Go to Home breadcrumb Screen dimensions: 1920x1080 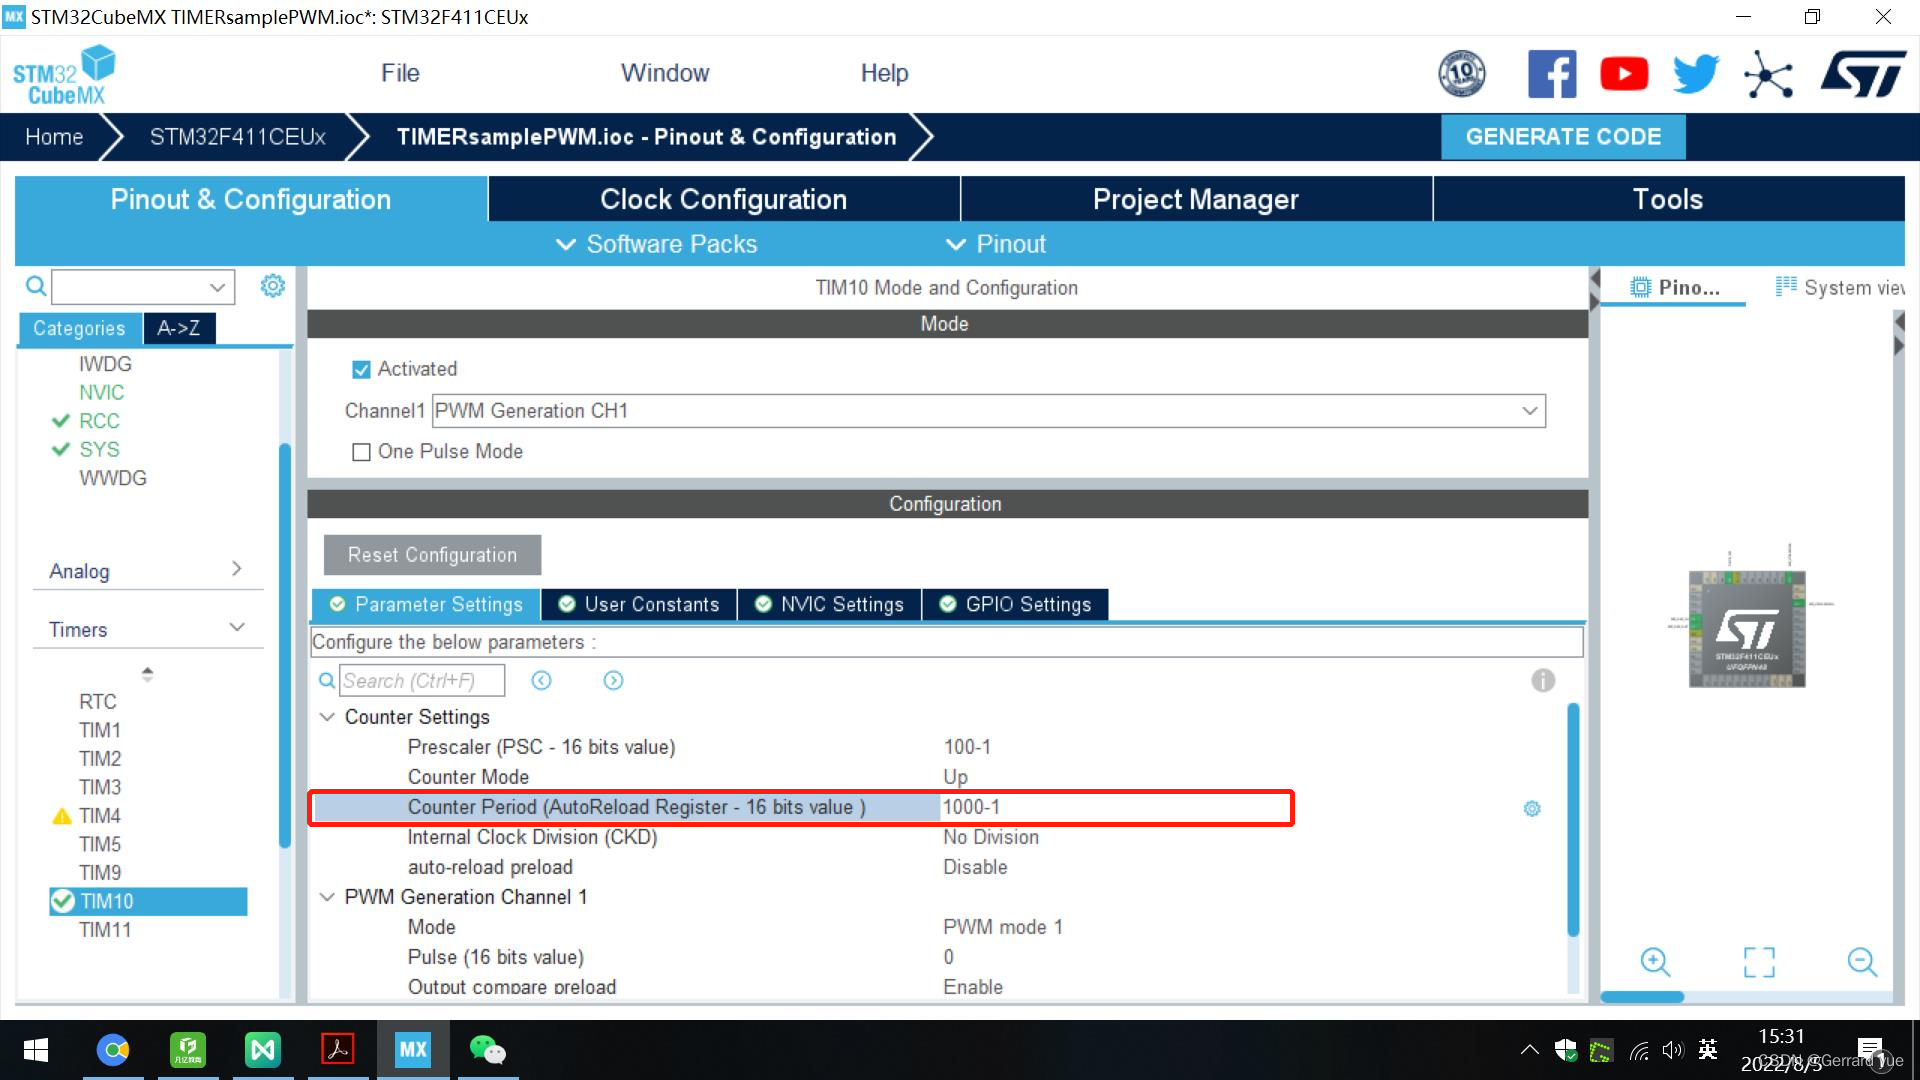click(x=54, y=137)
